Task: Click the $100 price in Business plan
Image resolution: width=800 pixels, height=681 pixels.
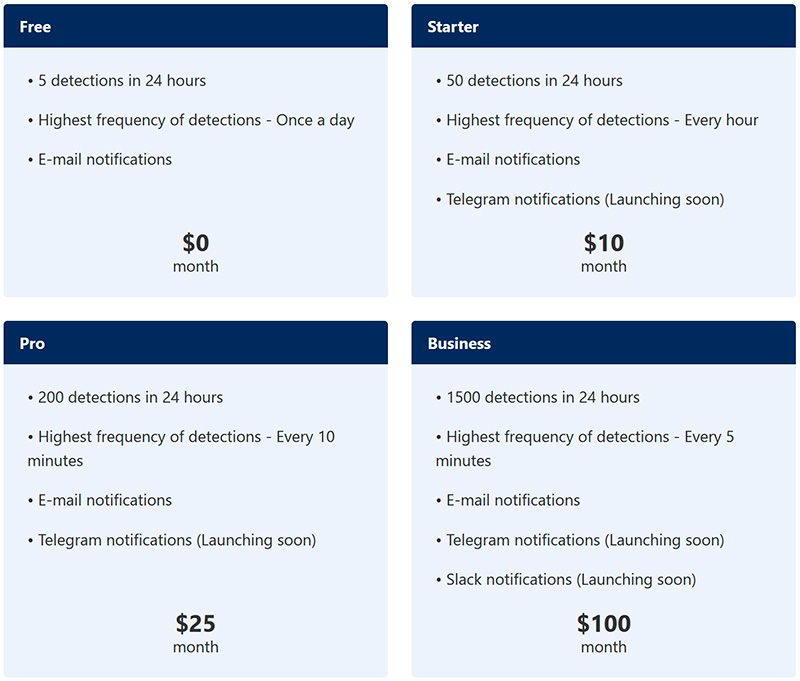Action: click(603, 624)
